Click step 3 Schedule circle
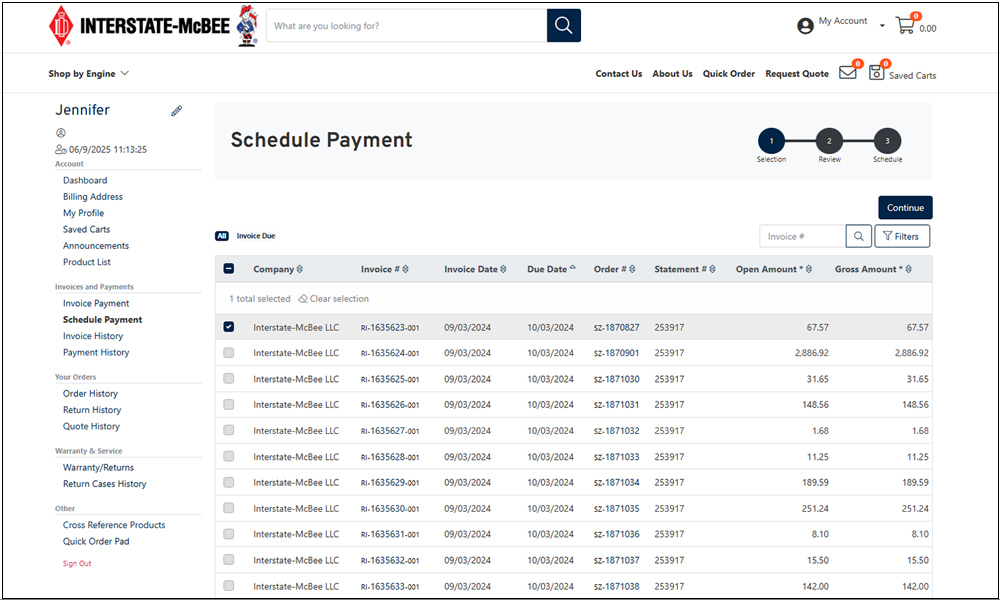 click(x=887, y=141)
